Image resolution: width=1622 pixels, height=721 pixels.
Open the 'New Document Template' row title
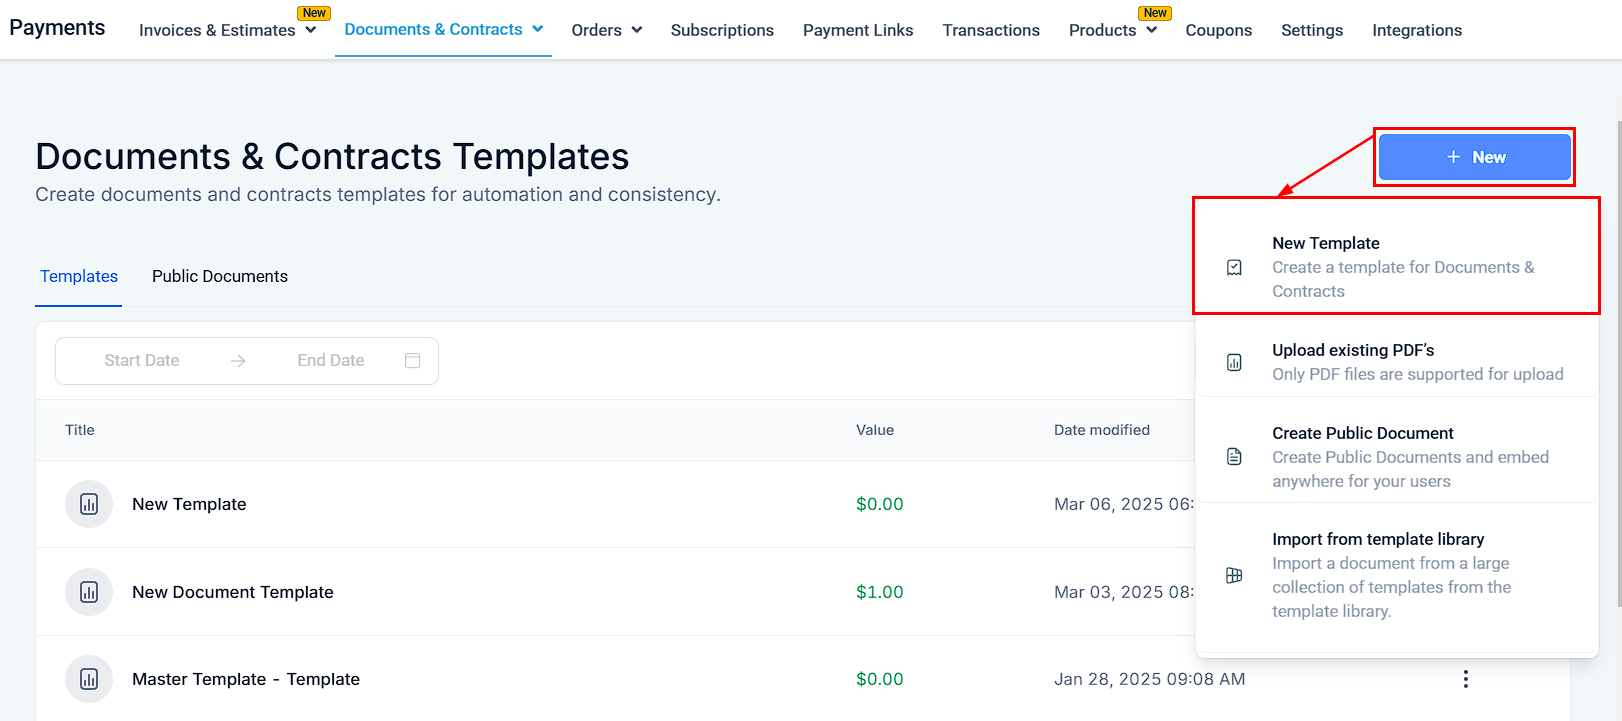233,592
